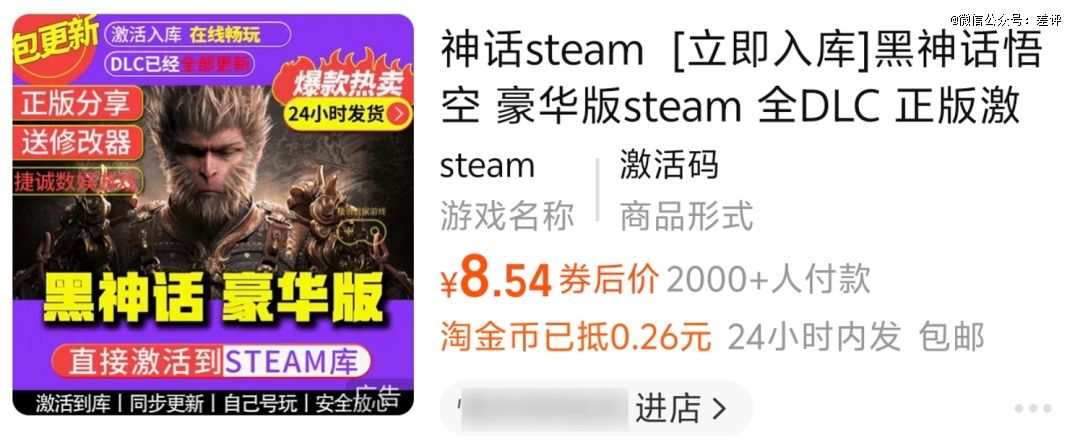Click the steam game name attribute
The height and width of the screenshot is (445, 1080).
click(x=487, y=166)
